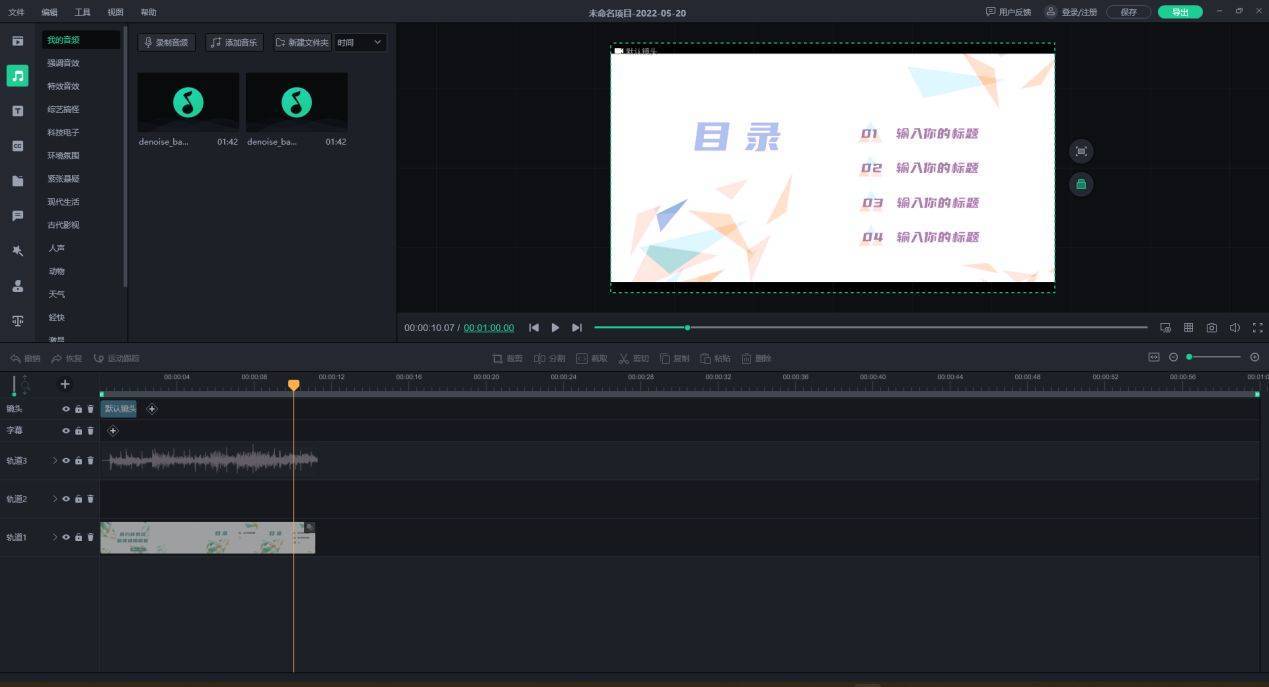Toggle the lock on 轨道1
Screen dimensions: 1269x687
click(x=78, y=537)
